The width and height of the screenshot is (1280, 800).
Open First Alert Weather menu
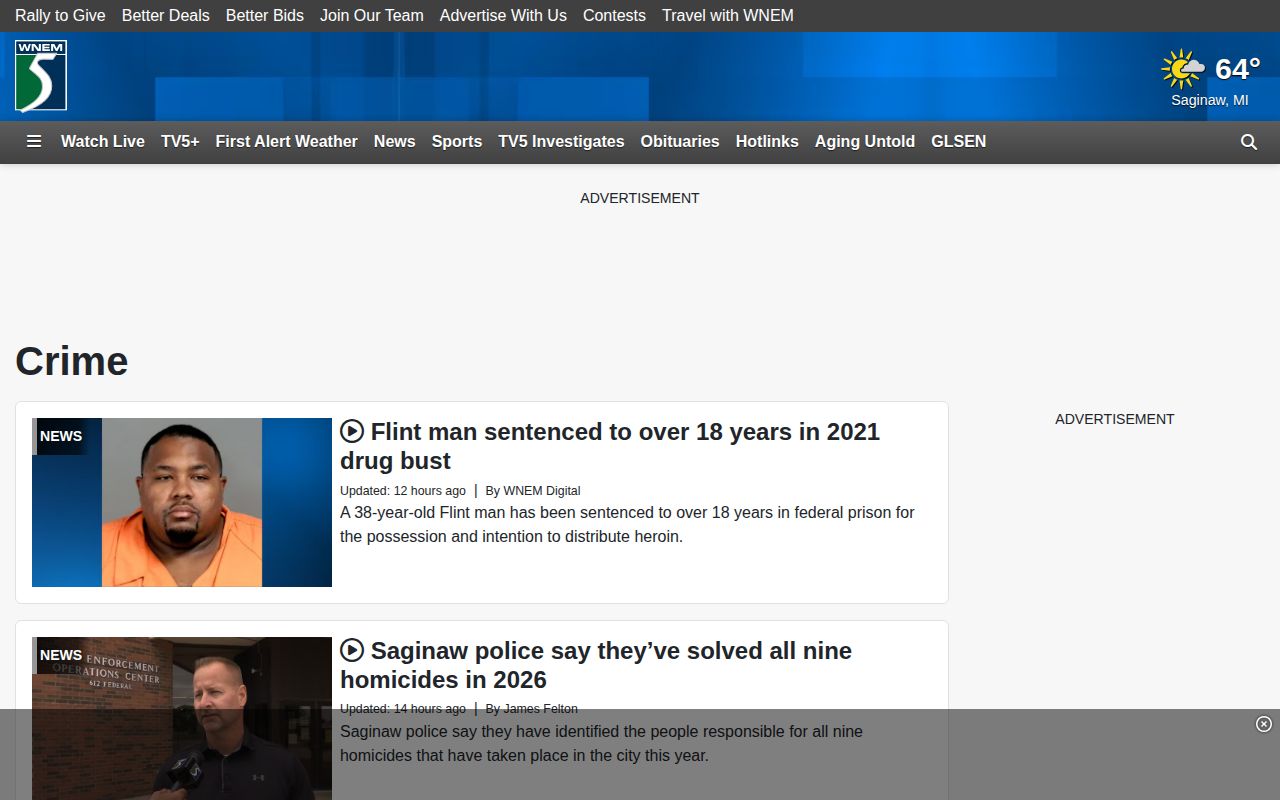287,141
